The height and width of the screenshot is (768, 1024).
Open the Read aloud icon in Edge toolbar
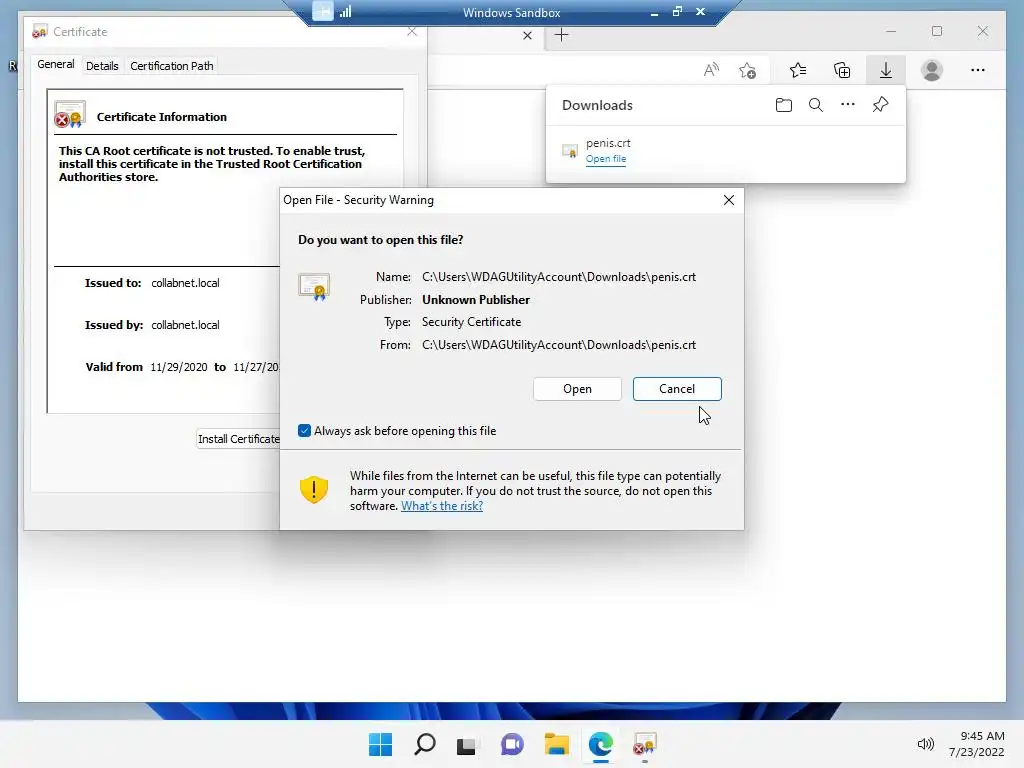[x=711, y=70]
